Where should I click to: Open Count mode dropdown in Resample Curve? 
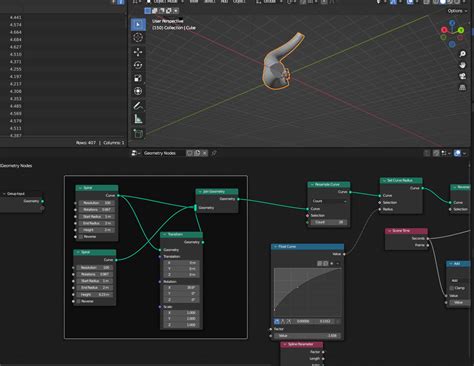coord(330,201)
